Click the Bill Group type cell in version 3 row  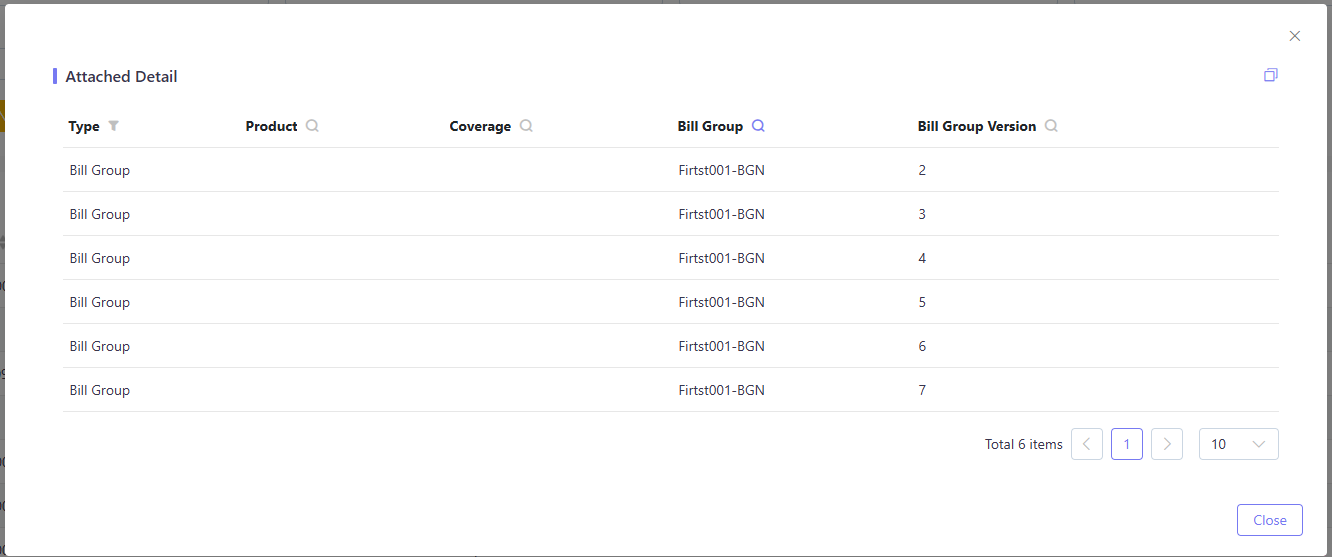click(100, 214)
